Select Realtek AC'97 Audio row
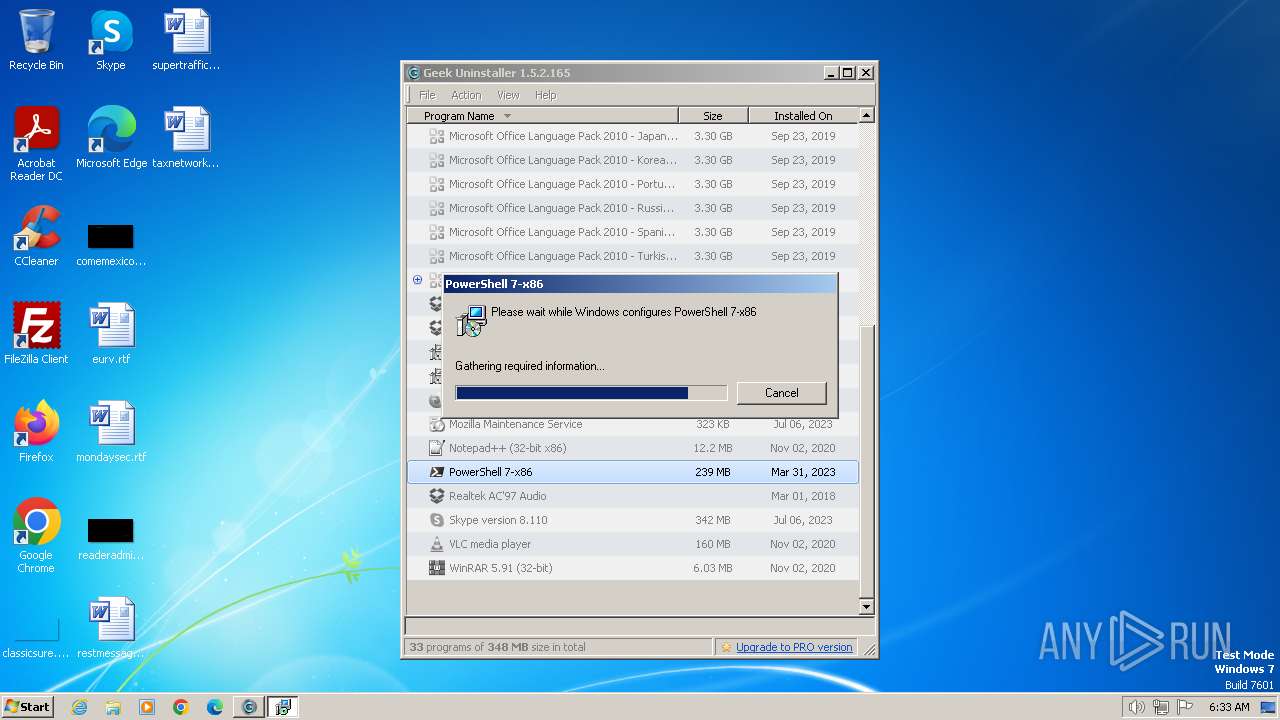 click(x=632, y=496)
